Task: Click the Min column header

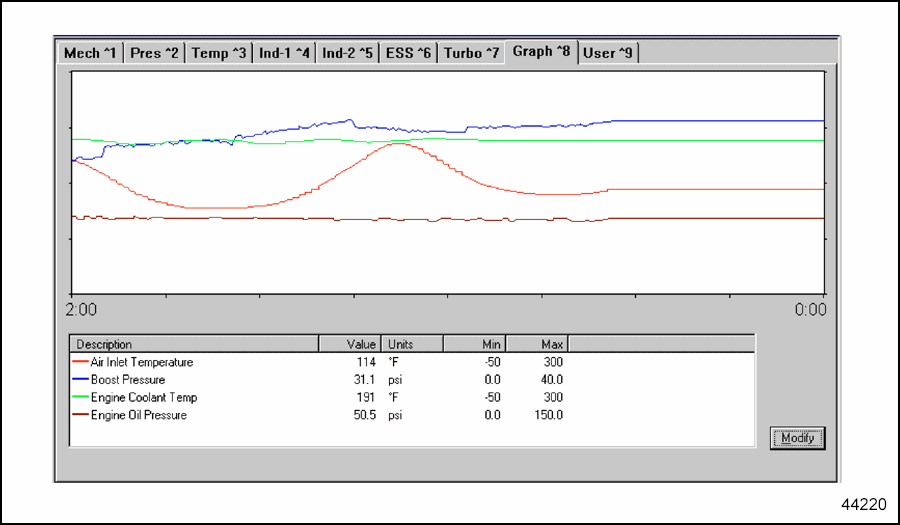Action: coord(474,344)
